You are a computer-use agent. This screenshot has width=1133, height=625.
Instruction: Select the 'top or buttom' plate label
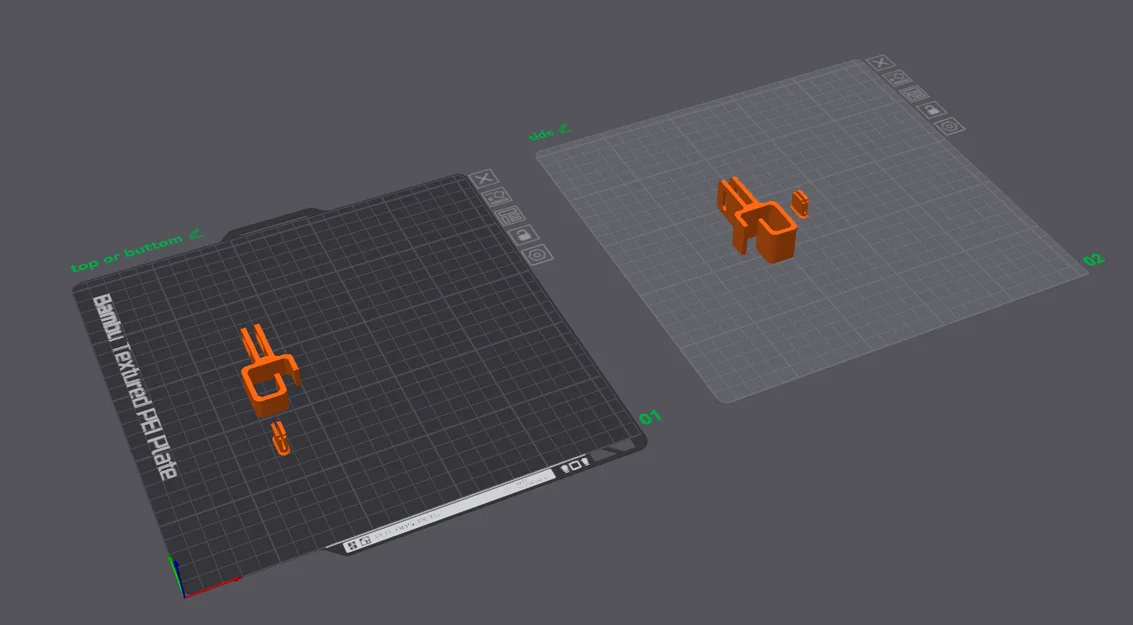click(x=126, y=254)
